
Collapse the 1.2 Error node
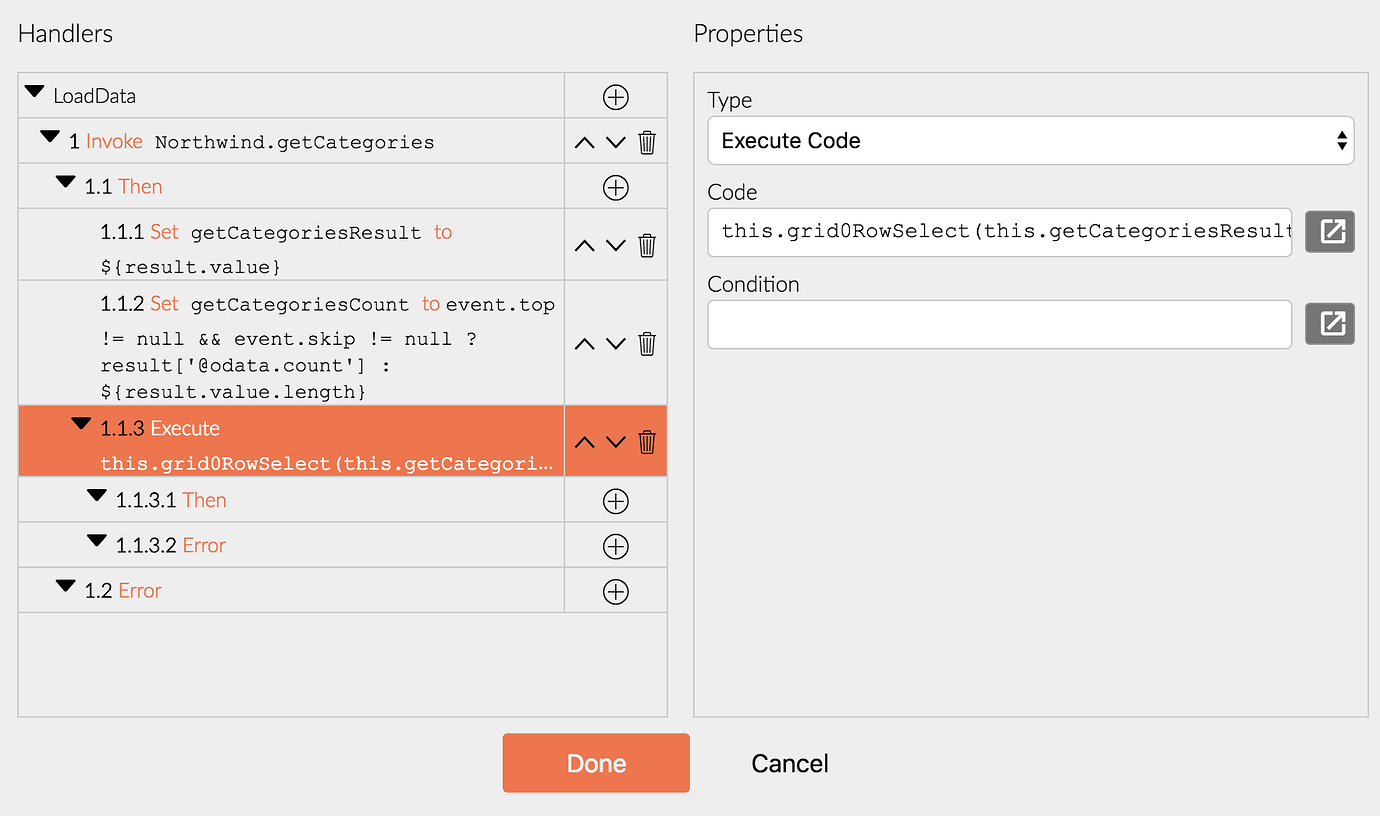click(66, 586)
